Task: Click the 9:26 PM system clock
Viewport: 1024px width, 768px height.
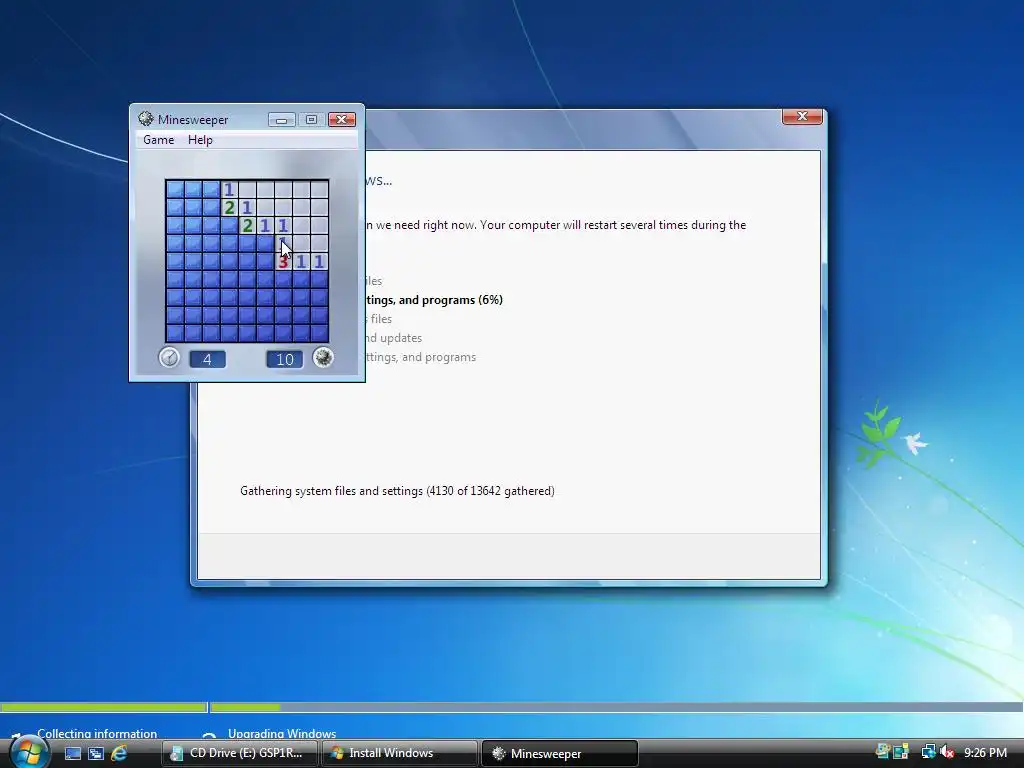Action: point(985,753)
